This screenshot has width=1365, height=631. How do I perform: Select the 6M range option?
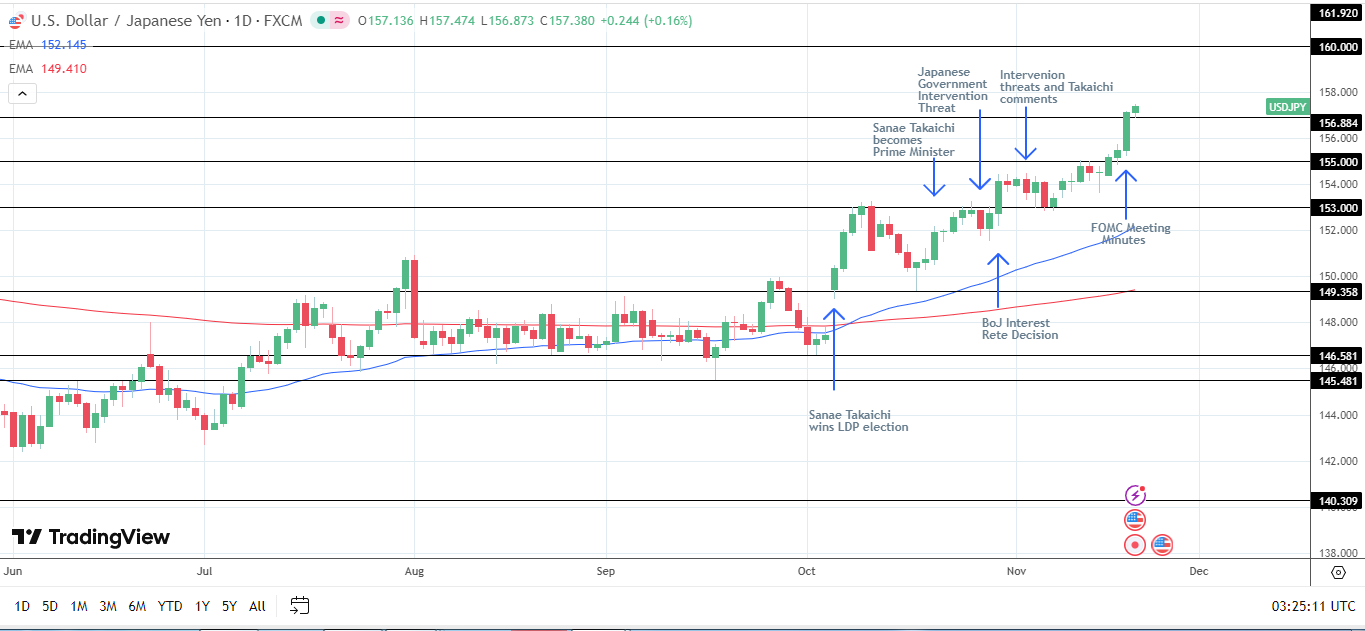(x=138, y=606)
